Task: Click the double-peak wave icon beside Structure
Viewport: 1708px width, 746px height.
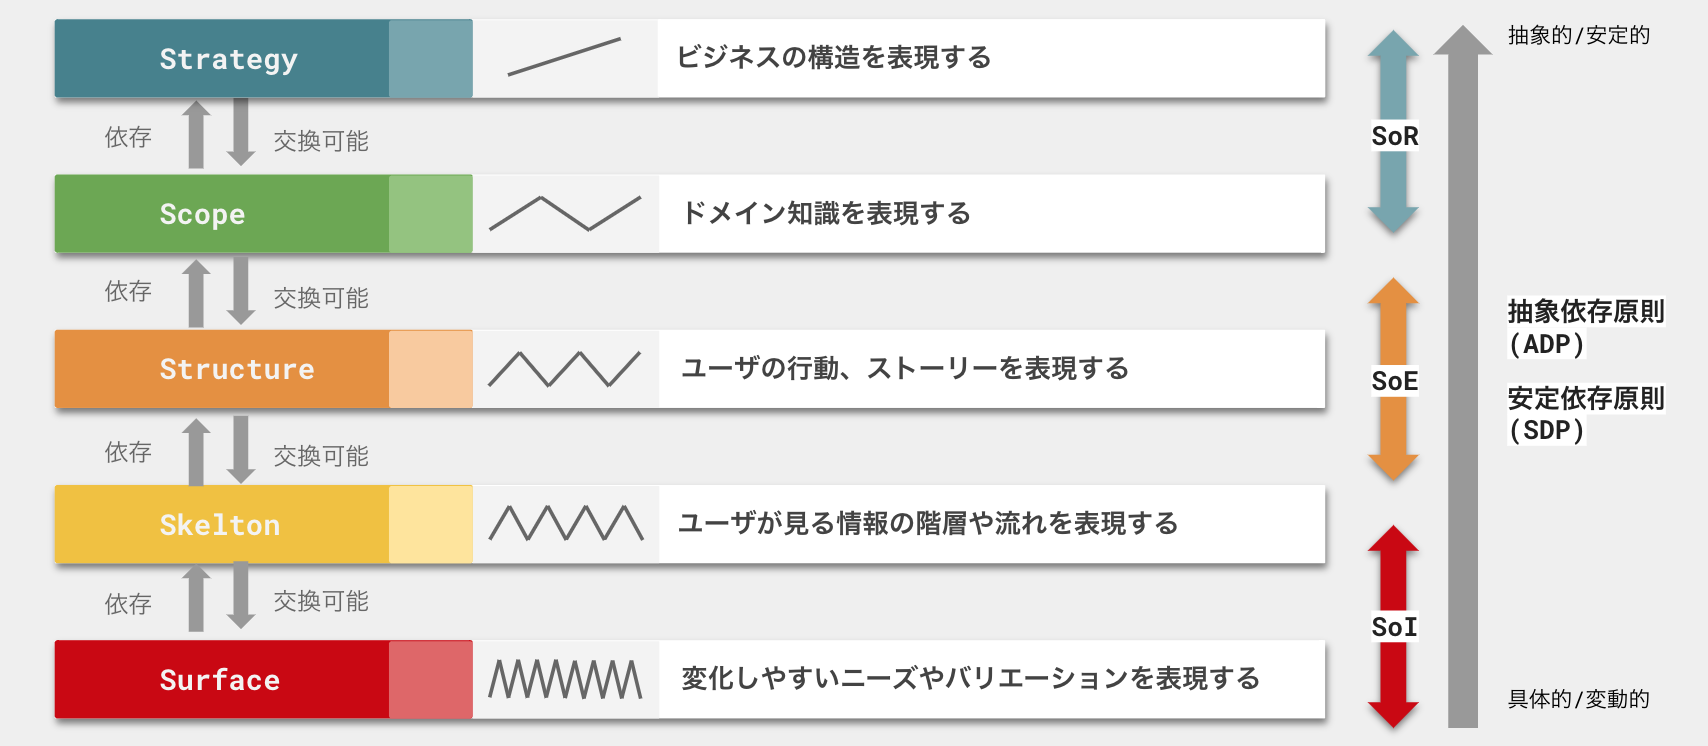Action: click(x=564, y=369)
